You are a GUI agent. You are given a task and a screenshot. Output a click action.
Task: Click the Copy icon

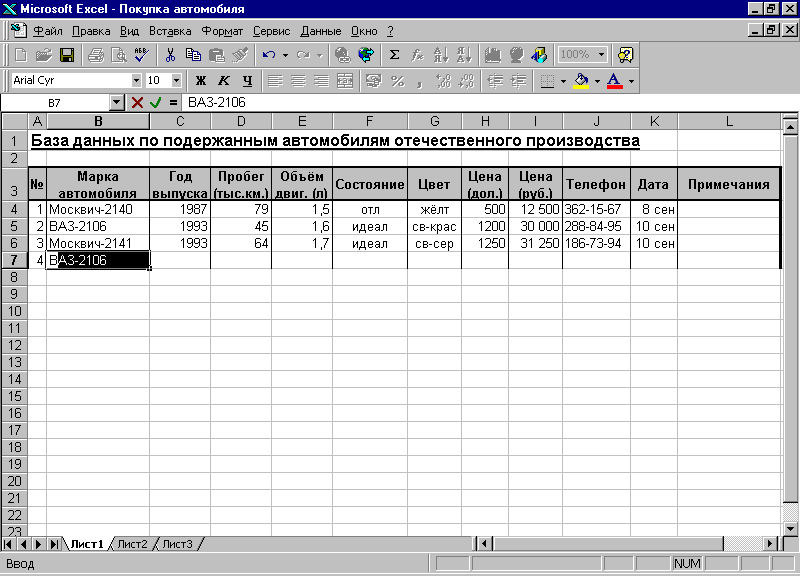click(x=193, y=55)
